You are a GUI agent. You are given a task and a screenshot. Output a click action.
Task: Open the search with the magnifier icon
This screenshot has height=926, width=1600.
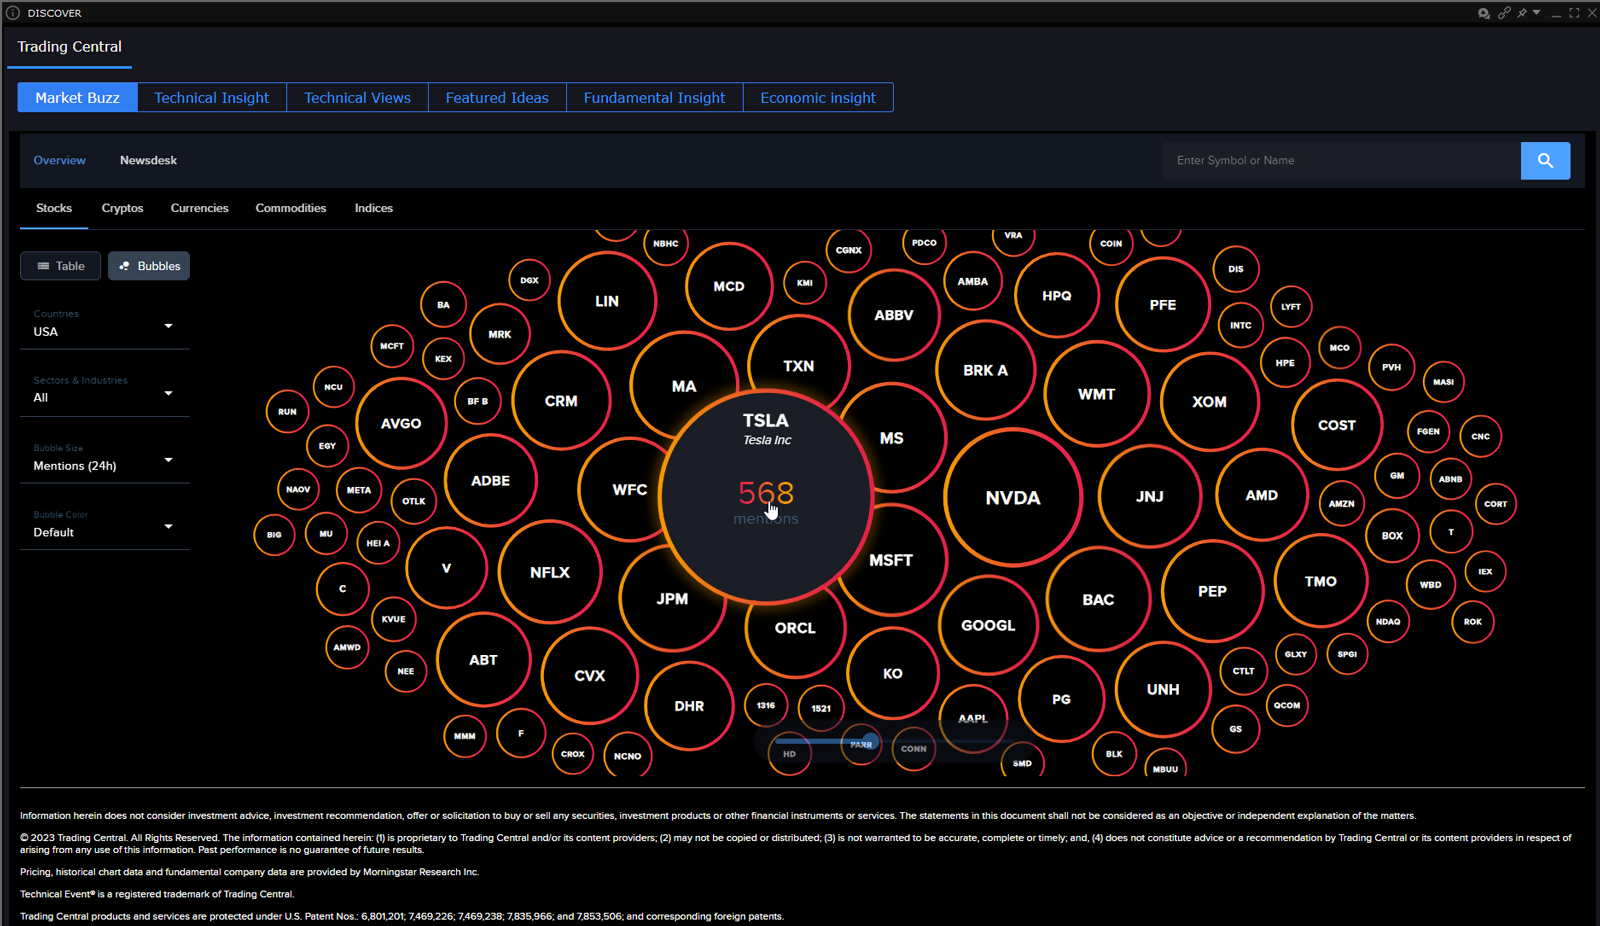(1545, 160)
